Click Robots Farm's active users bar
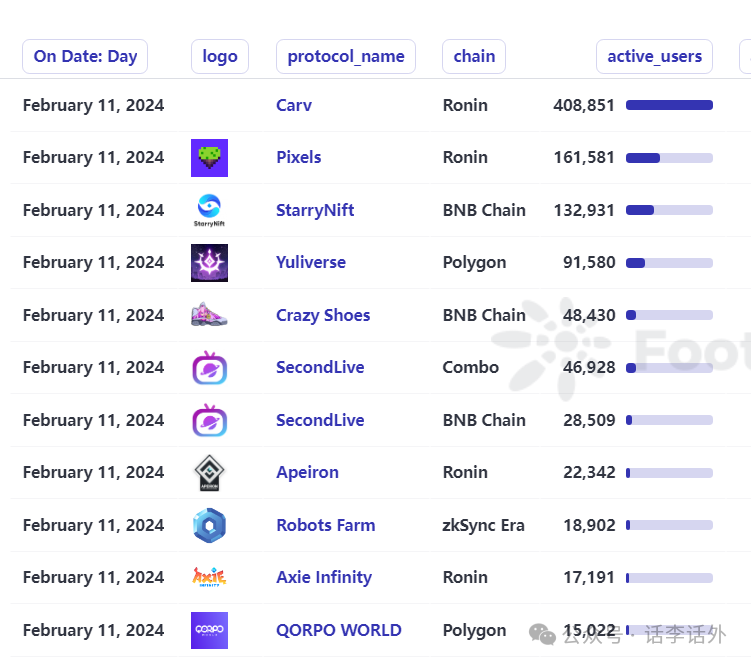 (669, 525)
